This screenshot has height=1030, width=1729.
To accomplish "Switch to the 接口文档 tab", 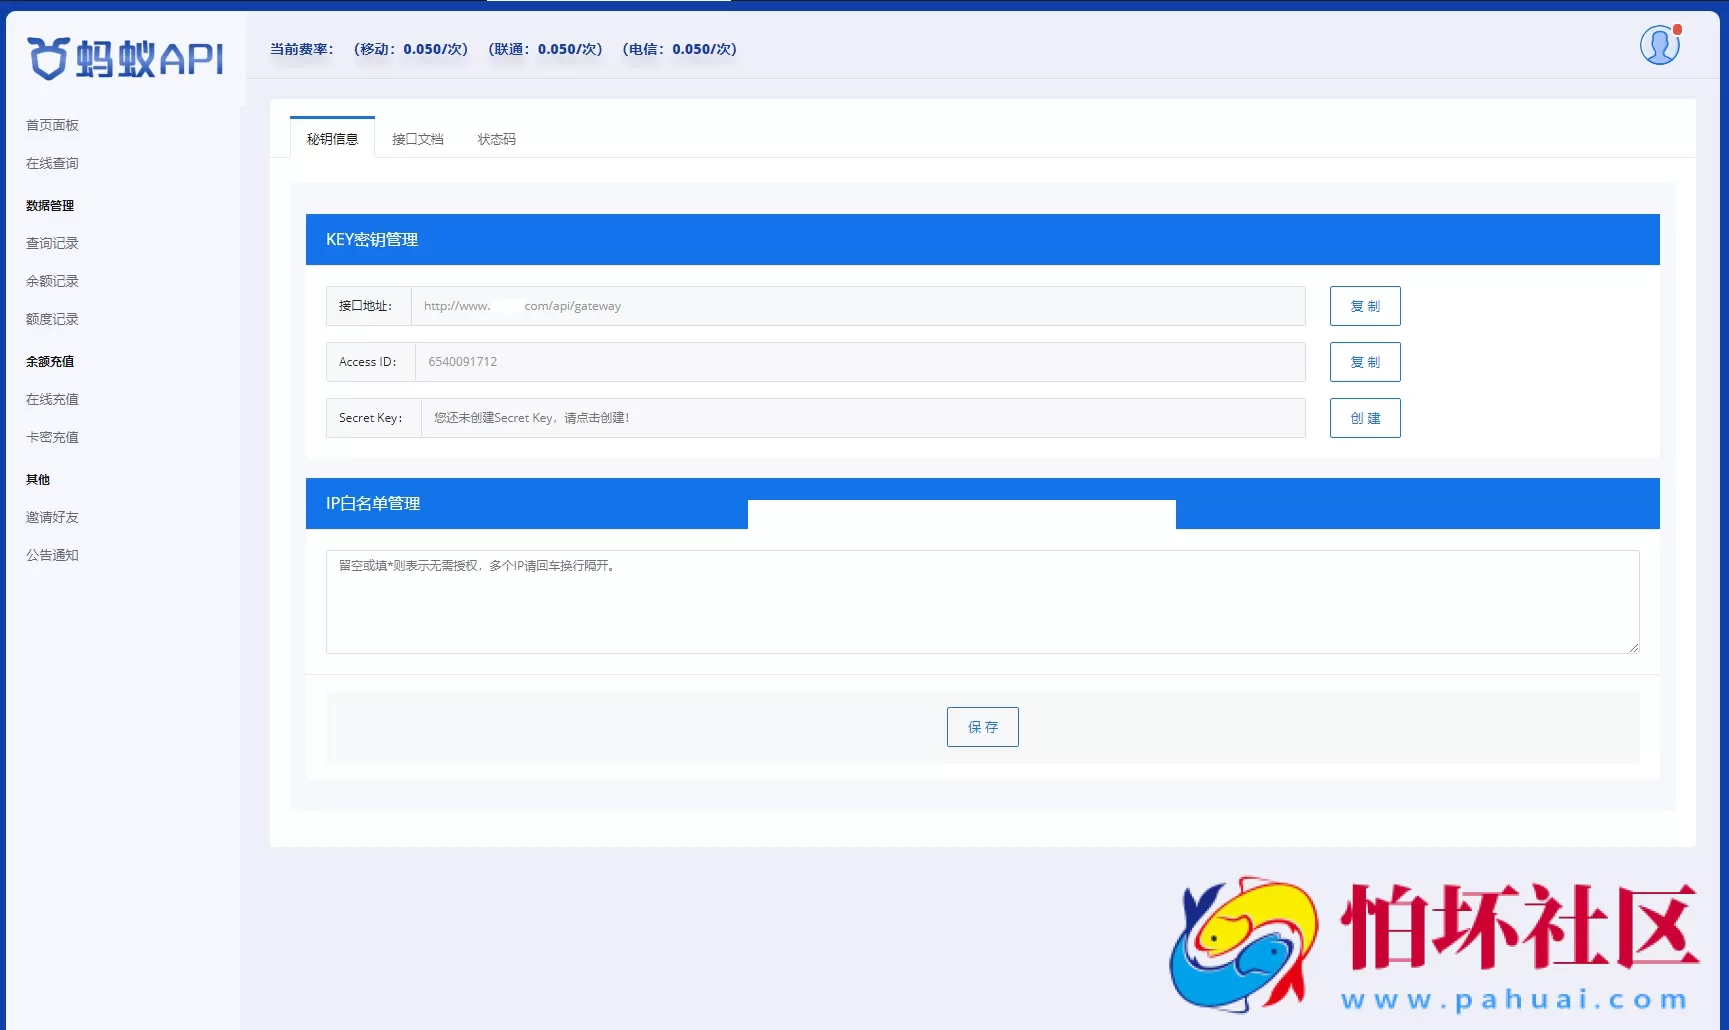I will pos(418,139).
